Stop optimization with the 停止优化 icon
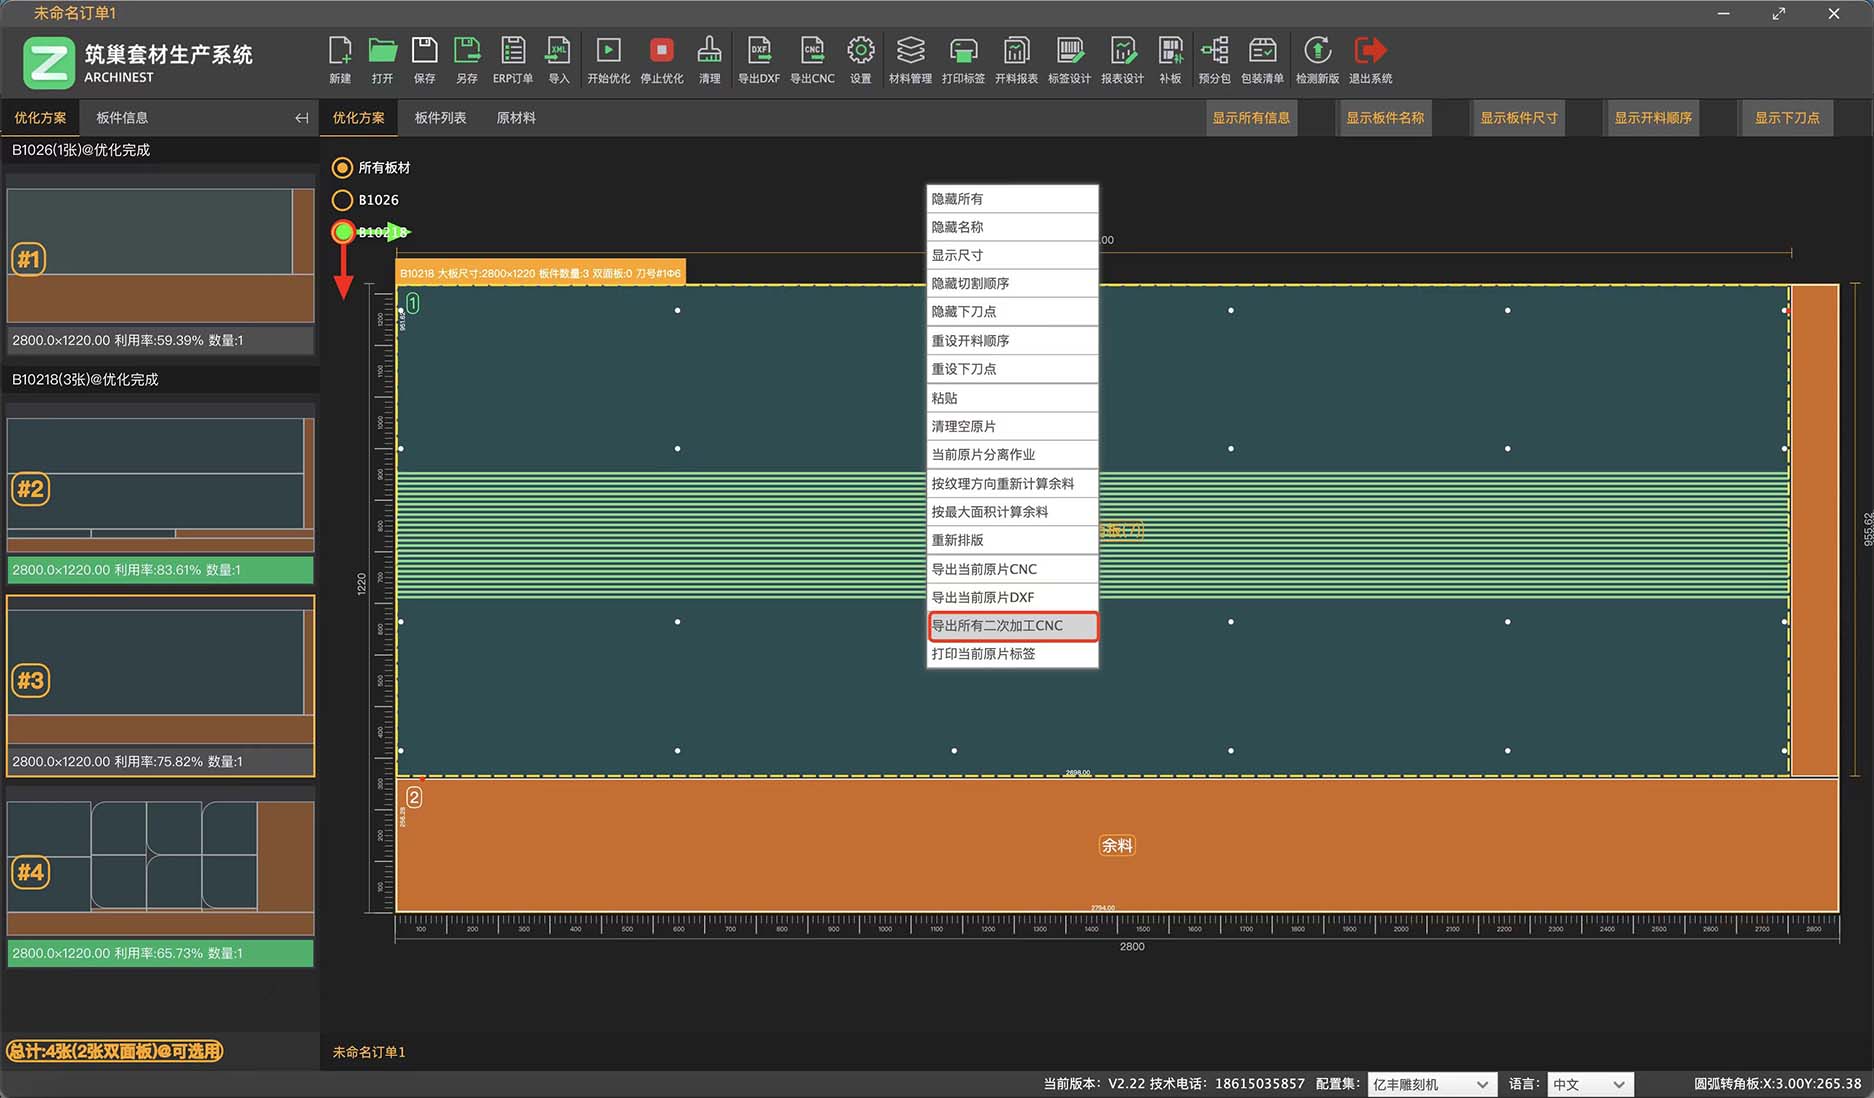The width and height of the screenshot is (1874, 1098). (662, 59)
